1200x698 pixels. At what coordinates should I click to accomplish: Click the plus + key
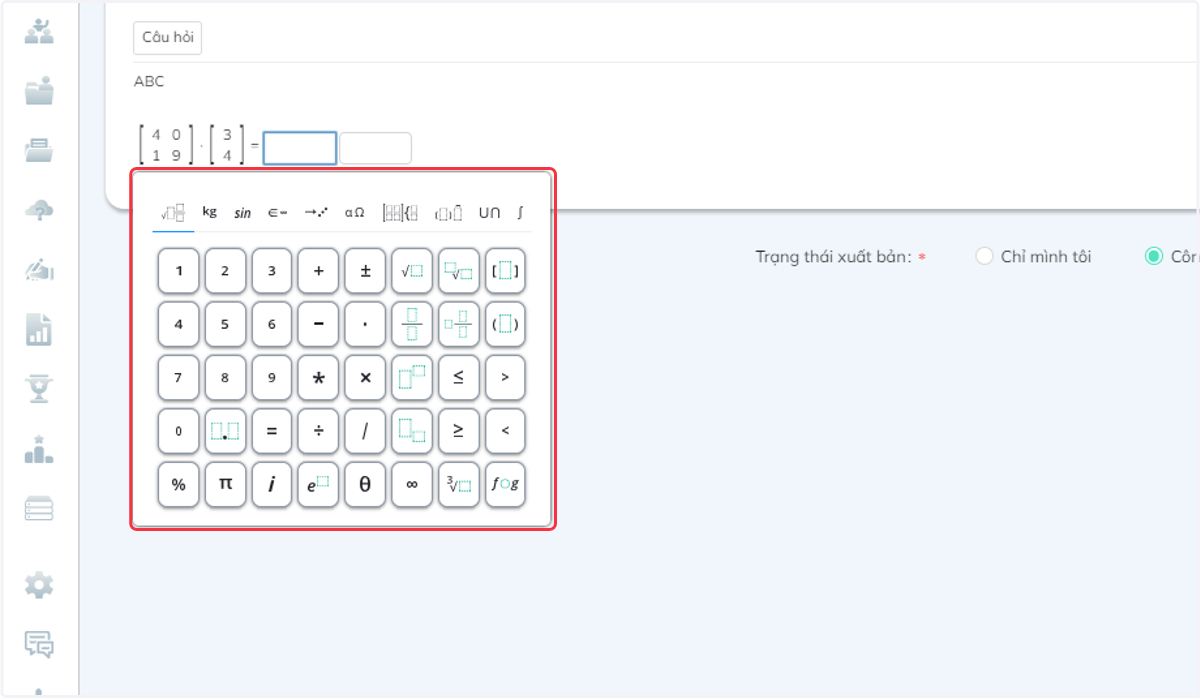coord(318,270)
